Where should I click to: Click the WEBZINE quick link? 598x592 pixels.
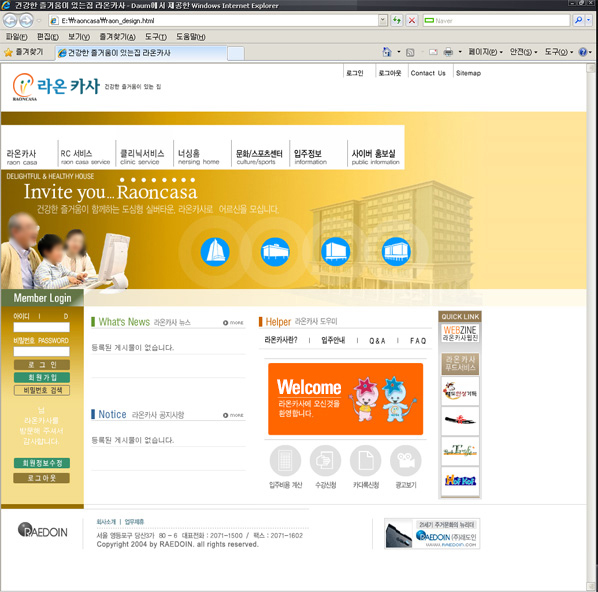(x=460, y=333)
